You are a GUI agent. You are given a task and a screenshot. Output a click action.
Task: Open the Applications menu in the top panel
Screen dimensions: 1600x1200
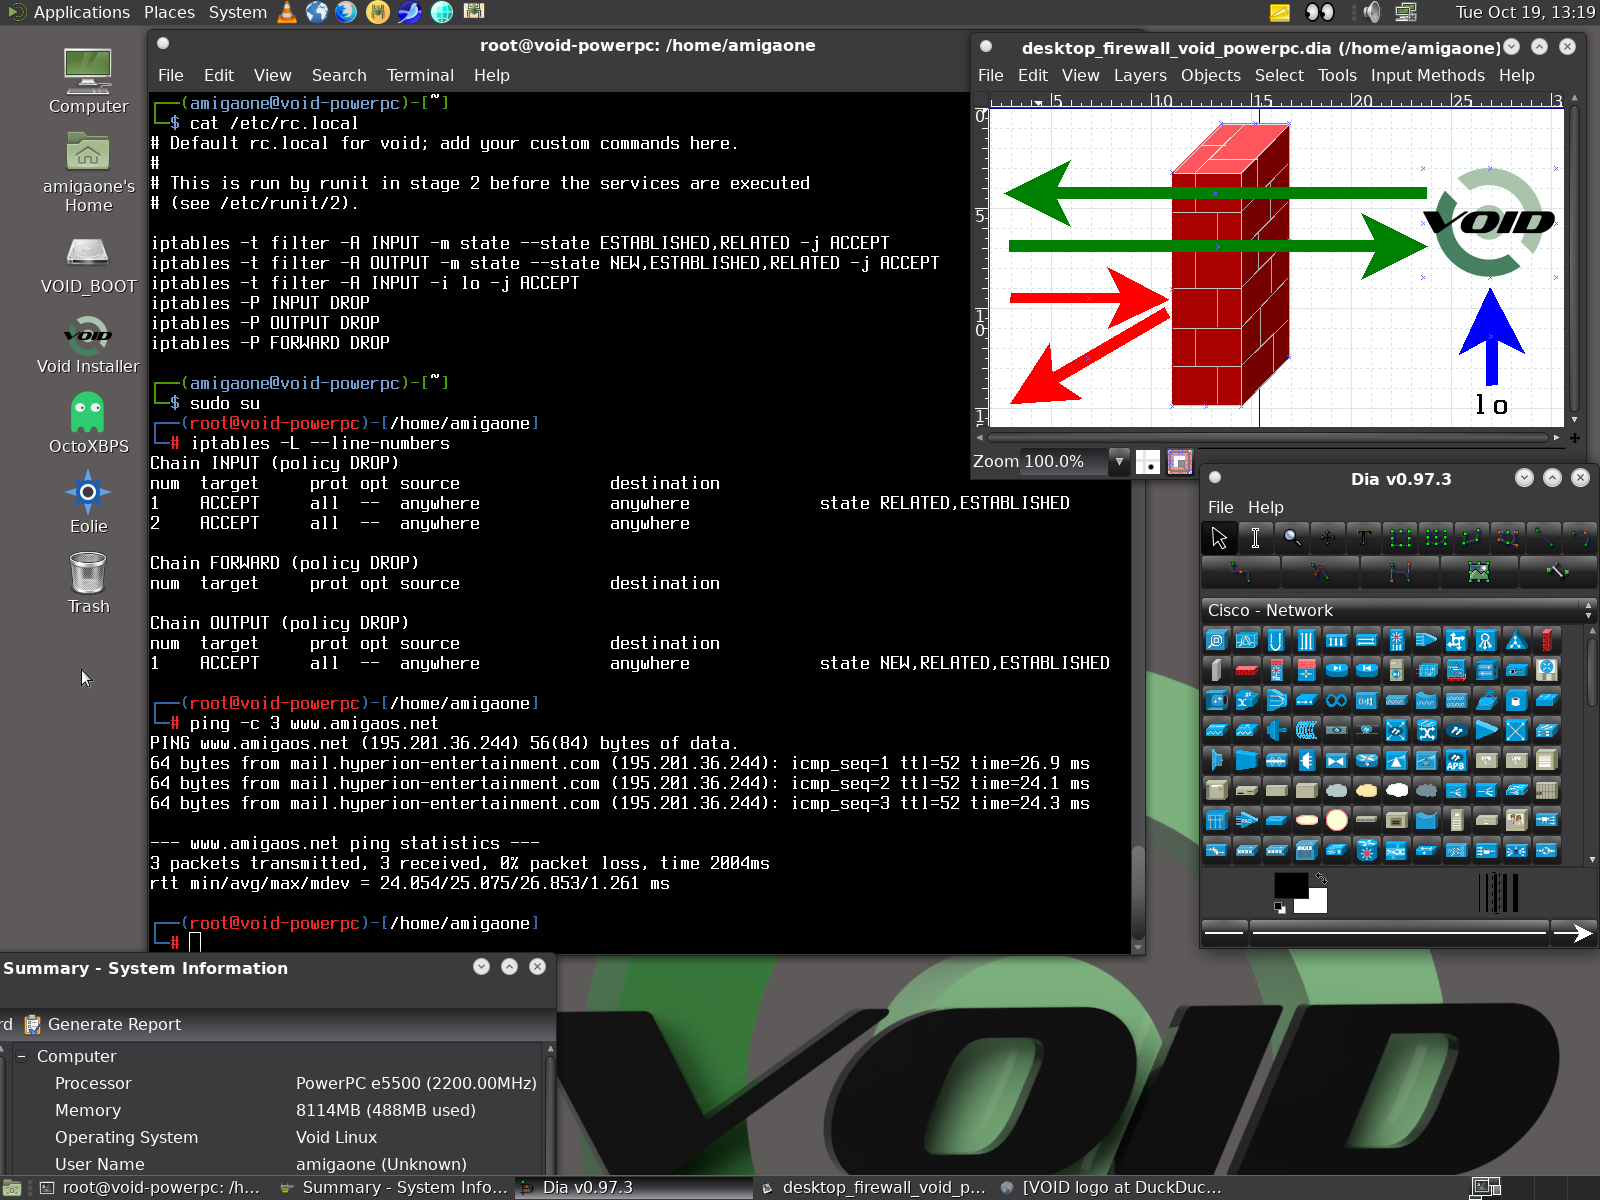point(81,12)
